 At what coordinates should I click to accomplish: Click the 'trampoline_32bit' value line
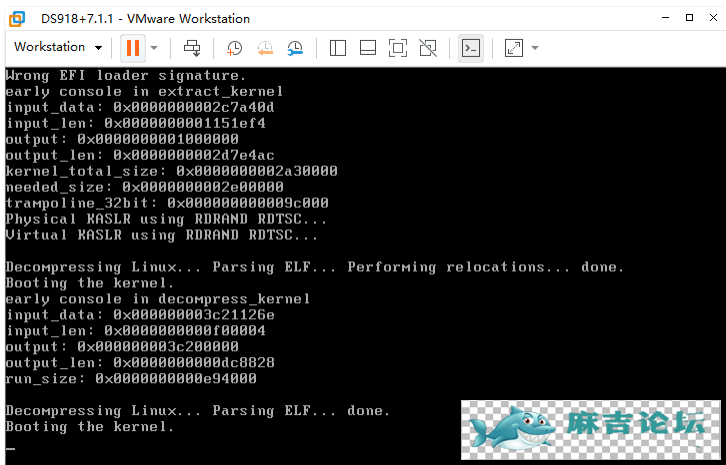click(167, 203)
